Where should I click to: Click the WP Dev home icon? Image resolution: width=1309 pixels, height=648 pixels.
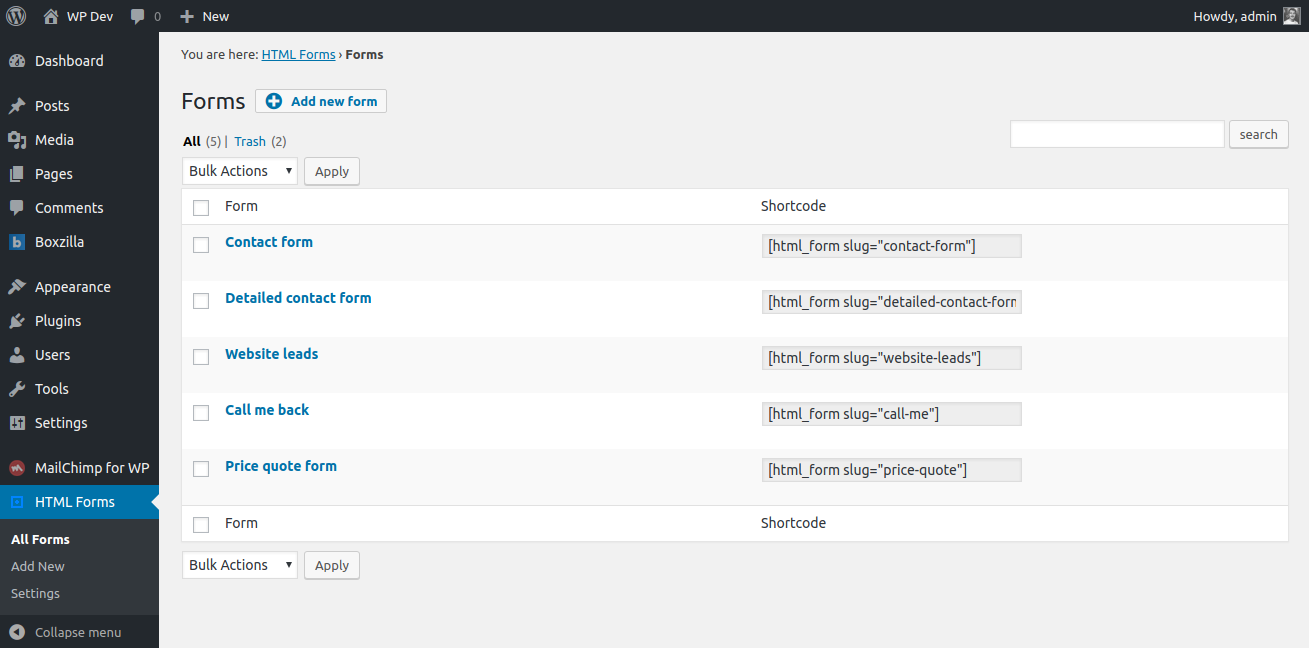[51, 16]
